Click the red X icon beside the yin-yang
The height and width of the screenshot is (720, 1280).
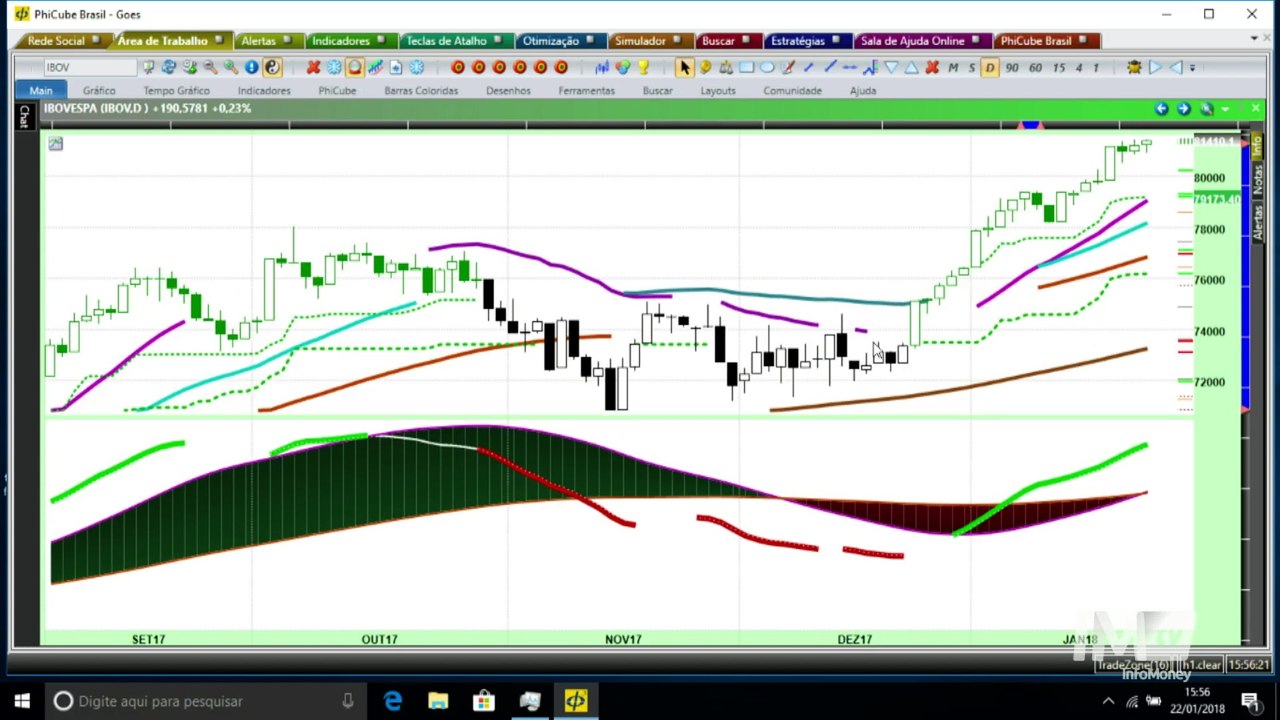point(313,67)
